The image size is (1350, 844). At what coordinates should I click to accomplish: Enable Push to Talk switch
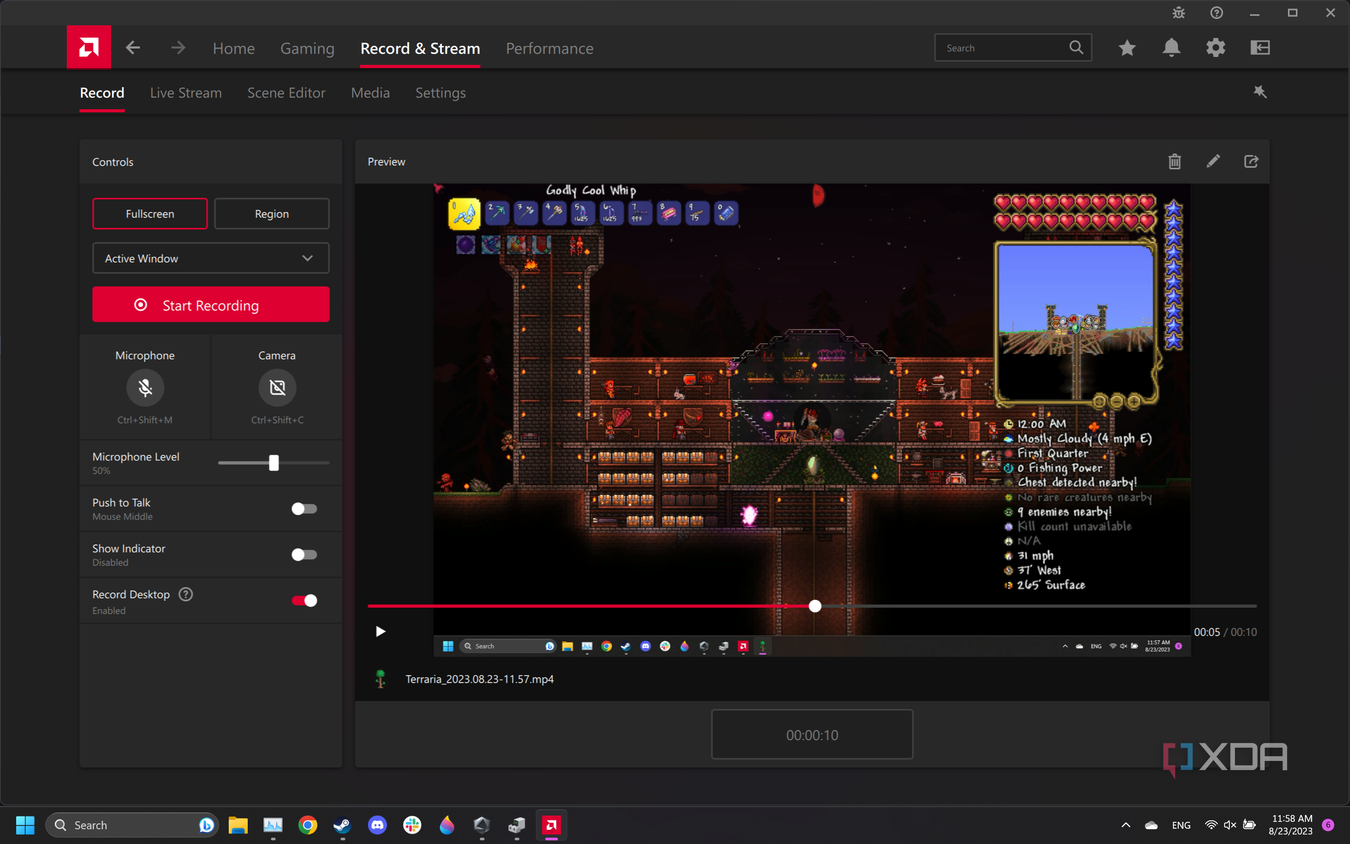pyautogui.click(x=304, y=509)
